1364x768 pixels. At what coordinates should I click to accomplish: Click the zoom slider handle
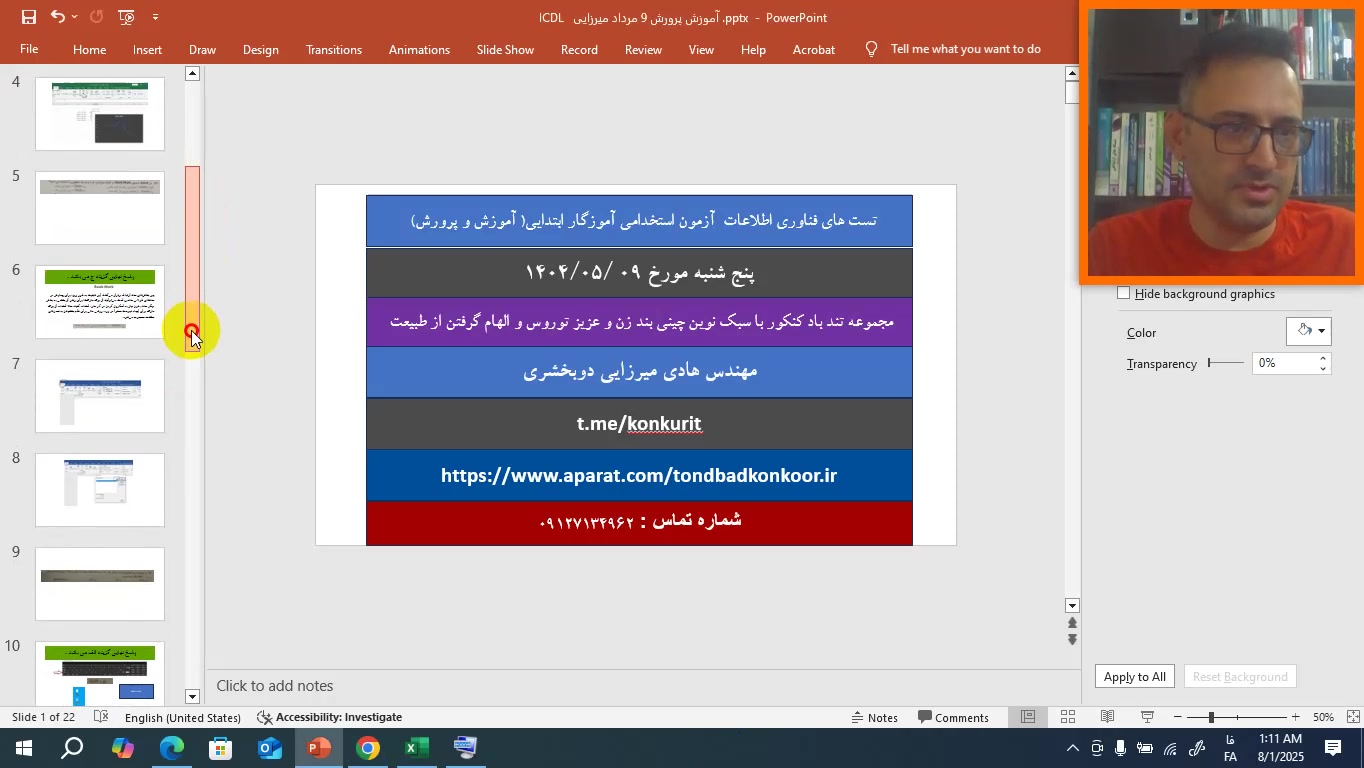click(1211, 717)
